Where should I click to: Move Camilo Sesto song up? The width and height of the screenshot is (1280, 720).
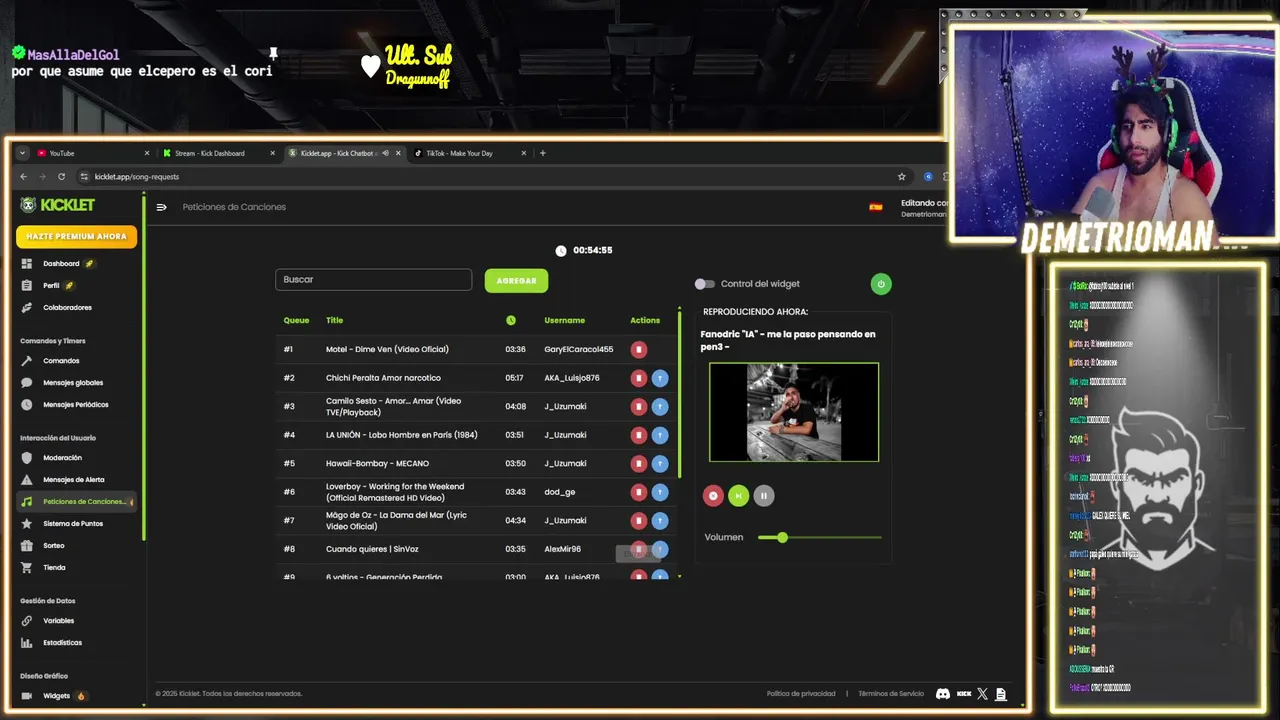click(660, 407)
